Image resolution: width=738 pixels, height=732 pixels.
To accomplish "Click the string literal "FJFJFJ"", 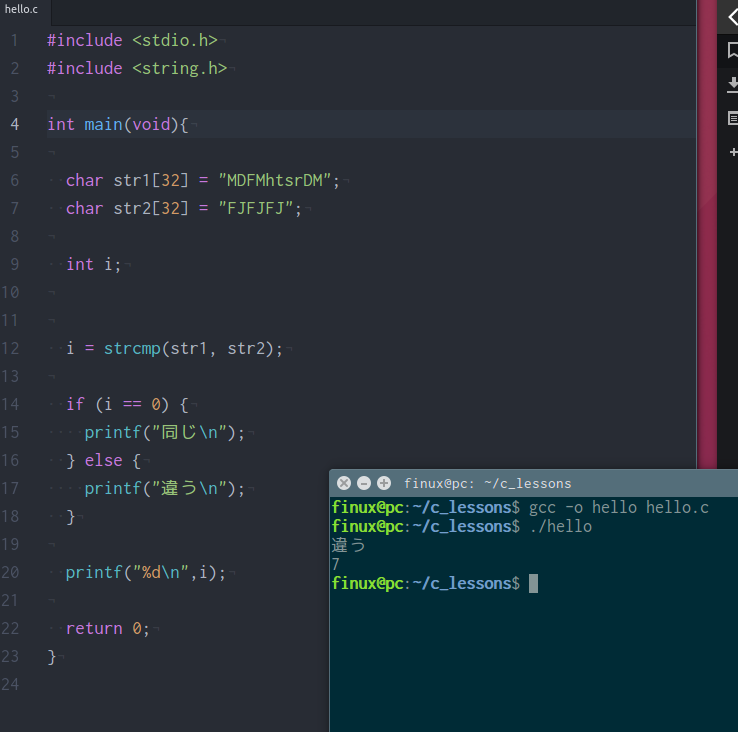I will [x=256, y=208].
